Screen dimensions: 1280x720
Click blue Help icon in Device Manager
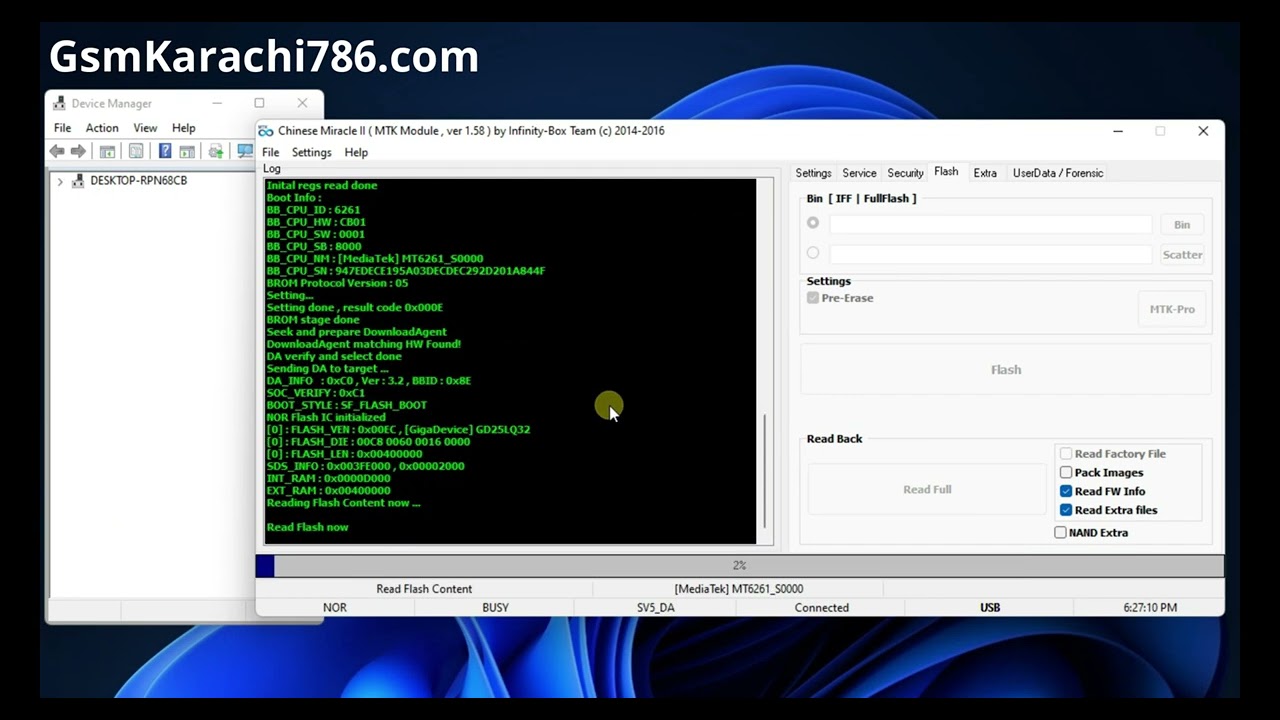pos(165,151)
